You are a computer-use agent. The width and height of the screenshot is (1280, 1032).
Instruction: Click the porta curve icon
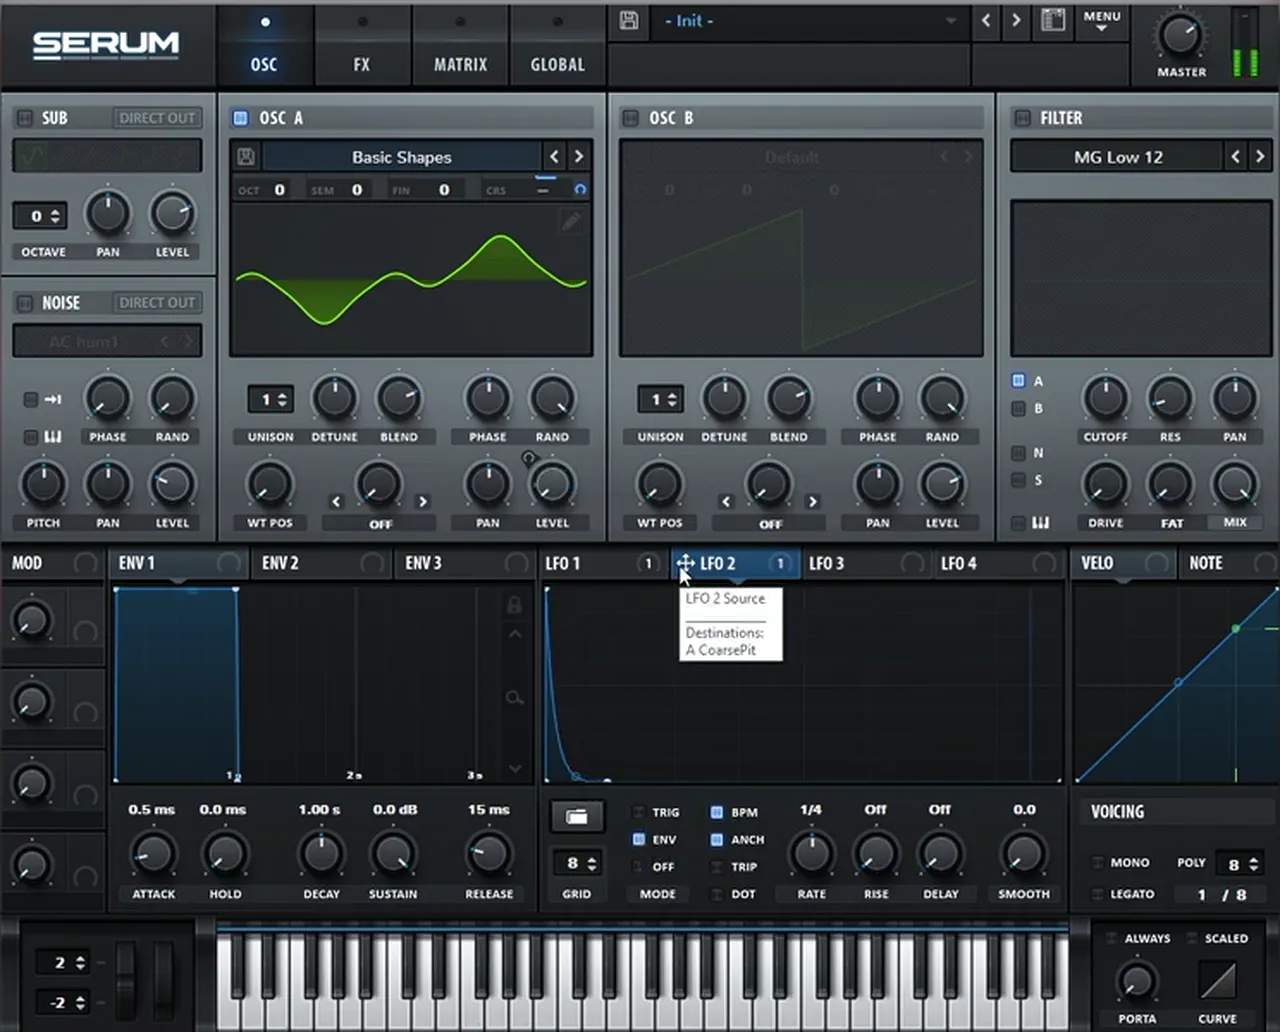[x=1217, y=980]
